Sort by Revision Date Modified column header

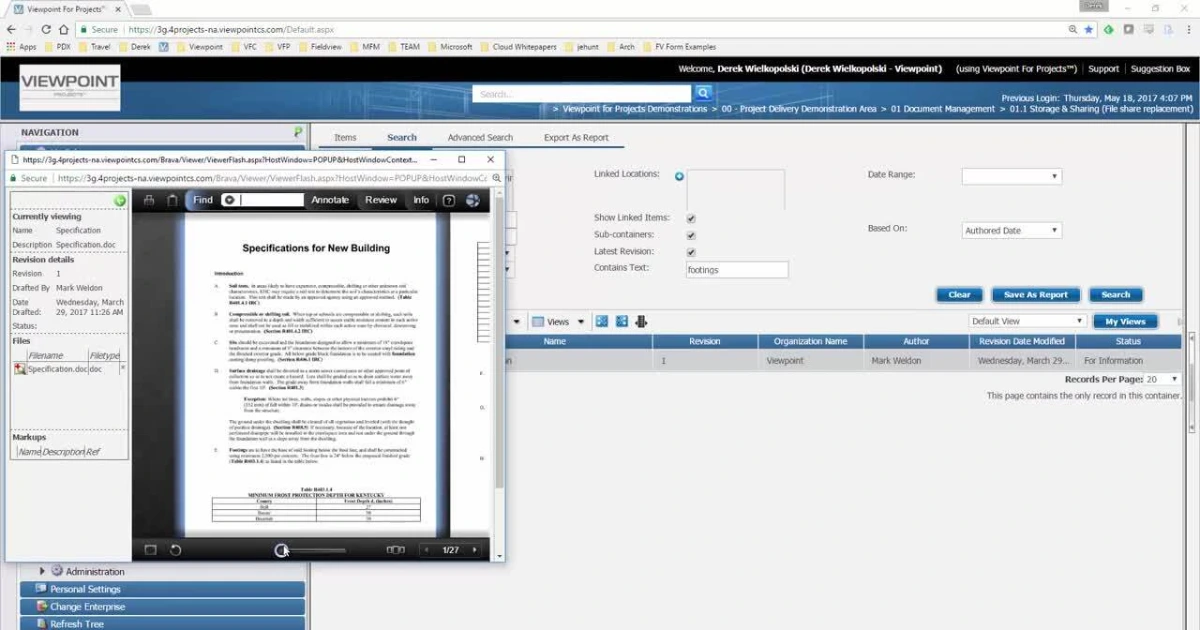click(x=1020, y=341)
